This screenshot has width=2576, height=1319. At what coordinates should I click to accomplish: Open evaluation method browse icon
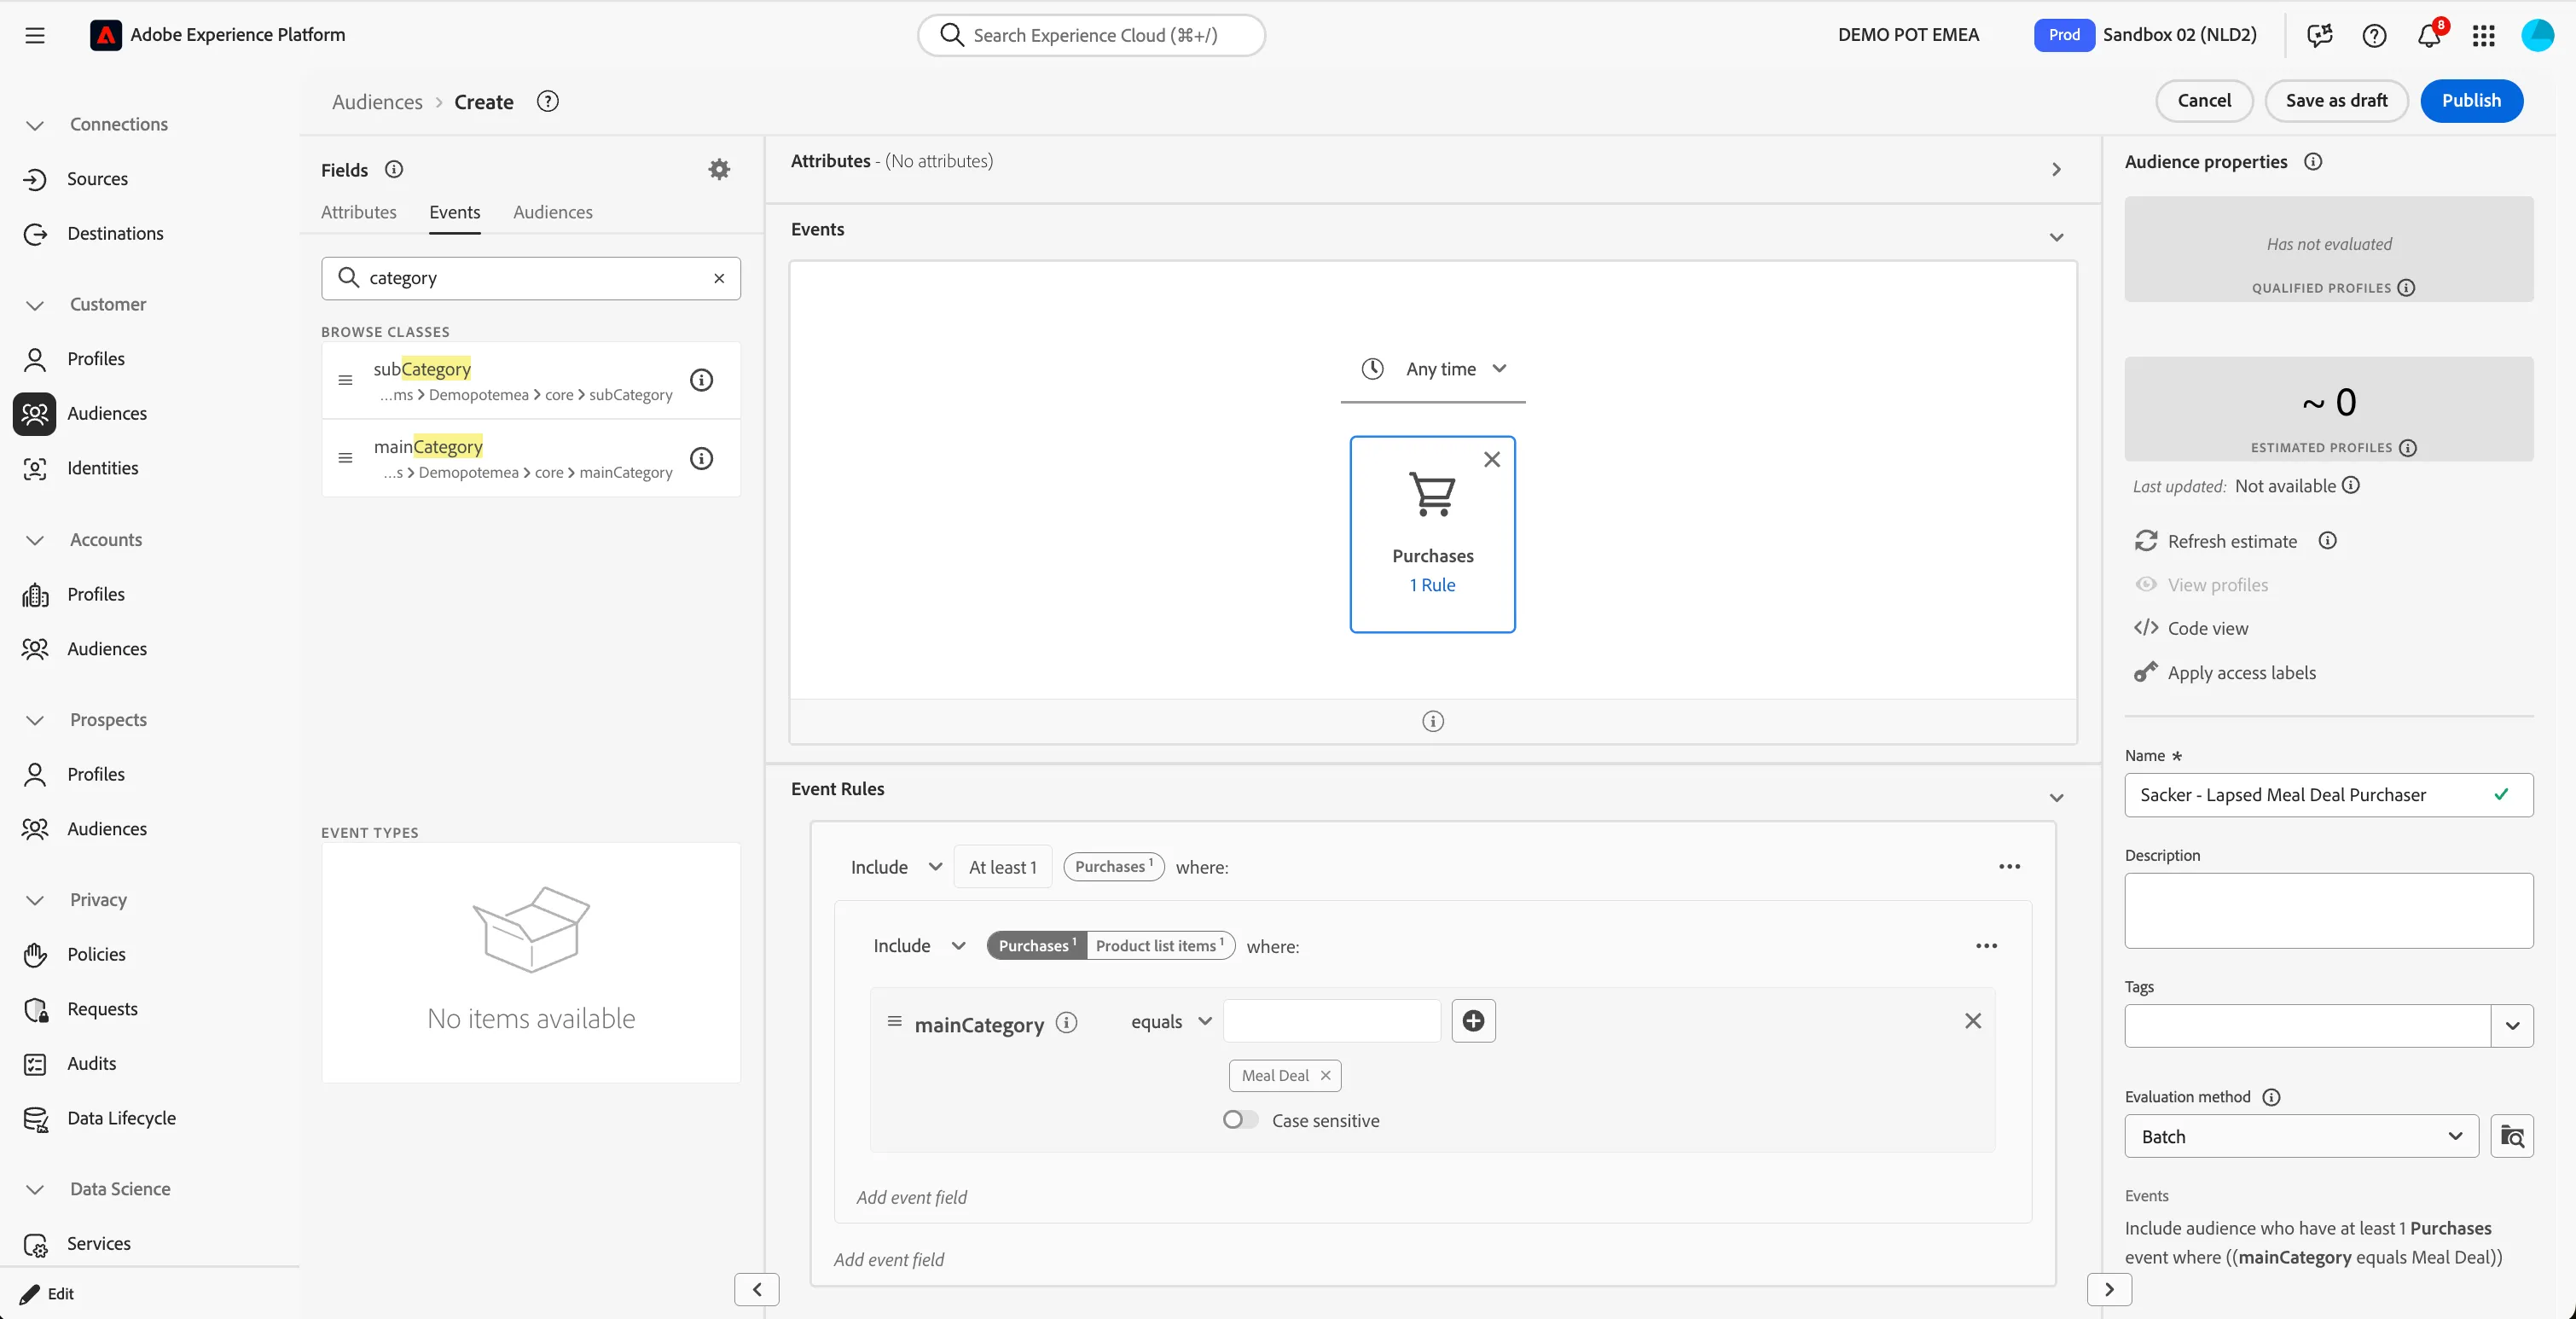pyautogui.click(x=2512, y=1136)
